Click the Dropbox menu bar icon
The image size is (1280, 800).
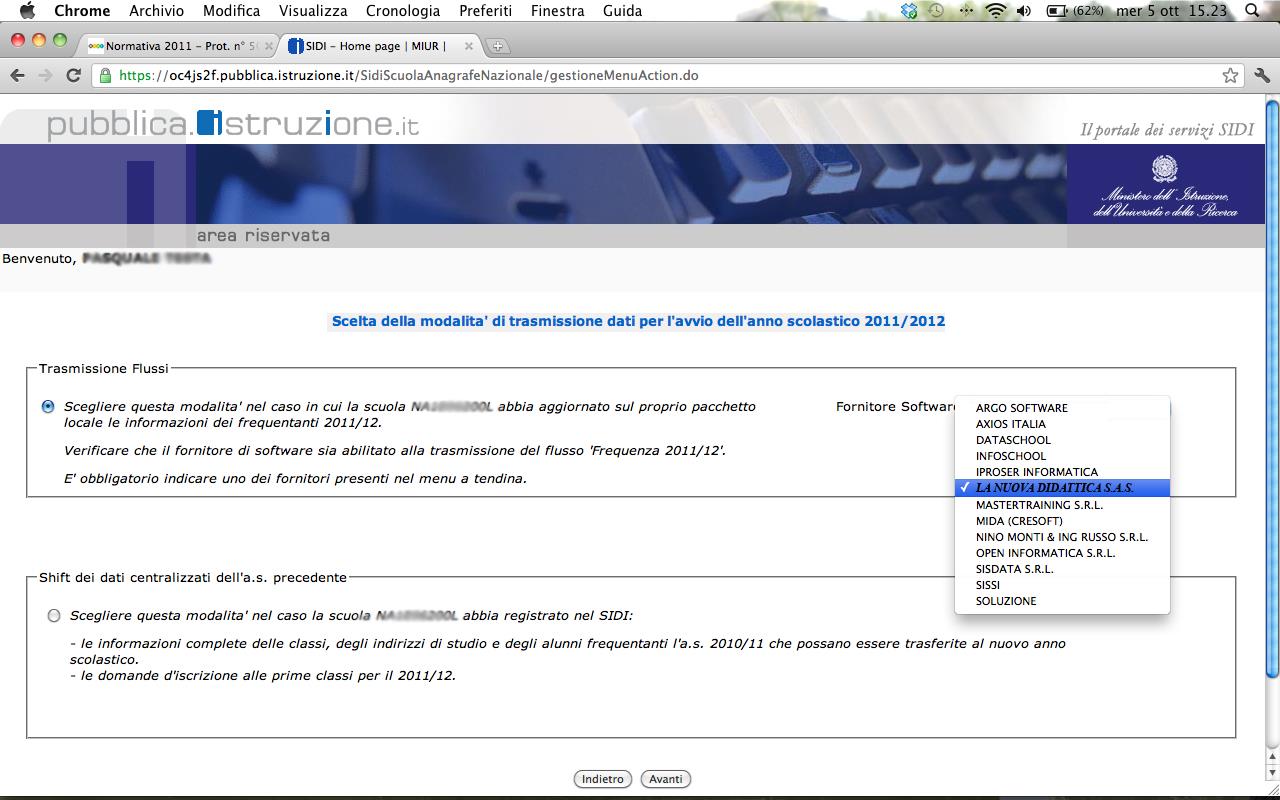pyautogui.click(x=909, y=11)
